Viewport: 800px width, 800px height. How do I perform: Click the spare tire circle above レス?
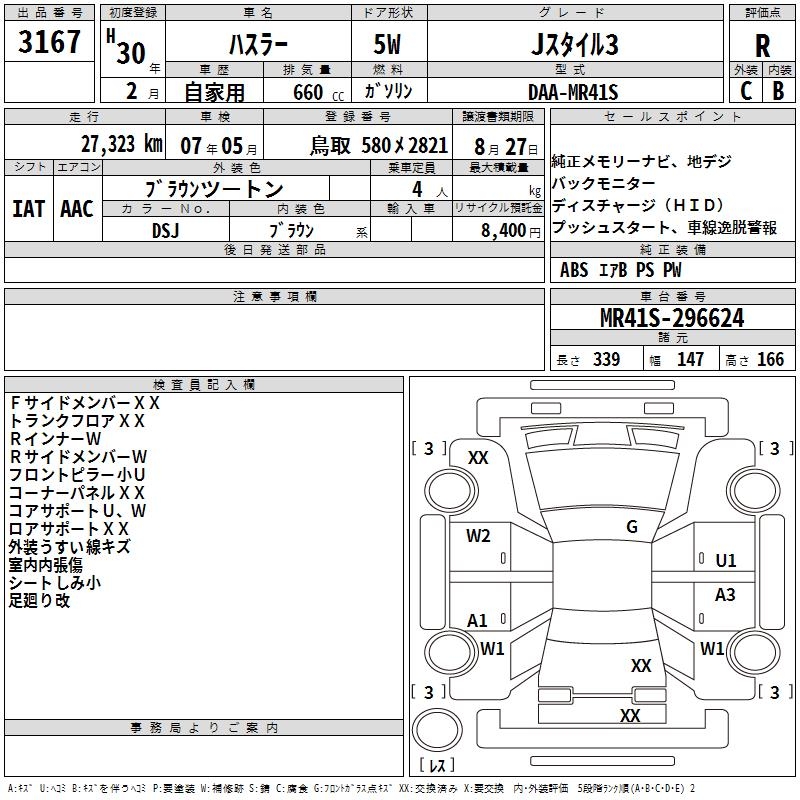click(x=437, y=731)
